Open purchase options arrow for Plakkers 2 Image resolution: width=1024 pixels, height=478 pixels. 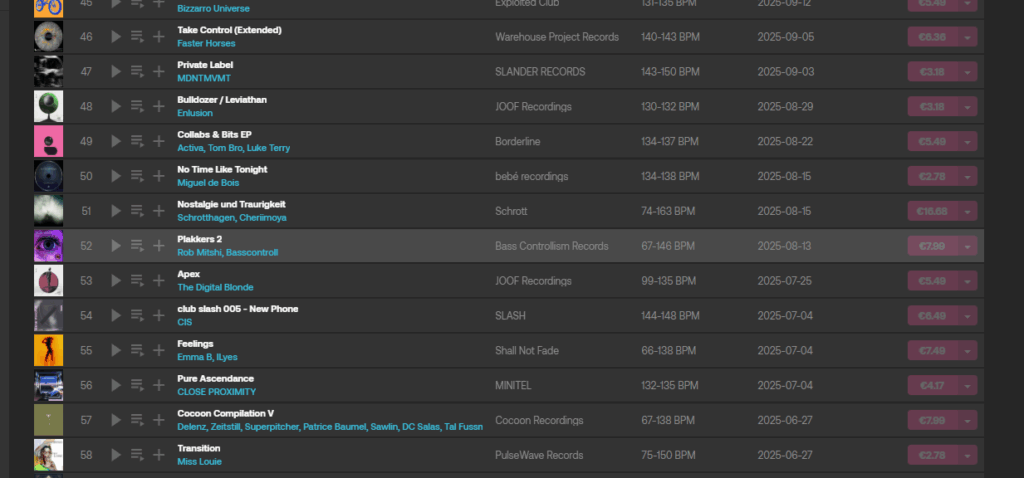tap(968, 246)
